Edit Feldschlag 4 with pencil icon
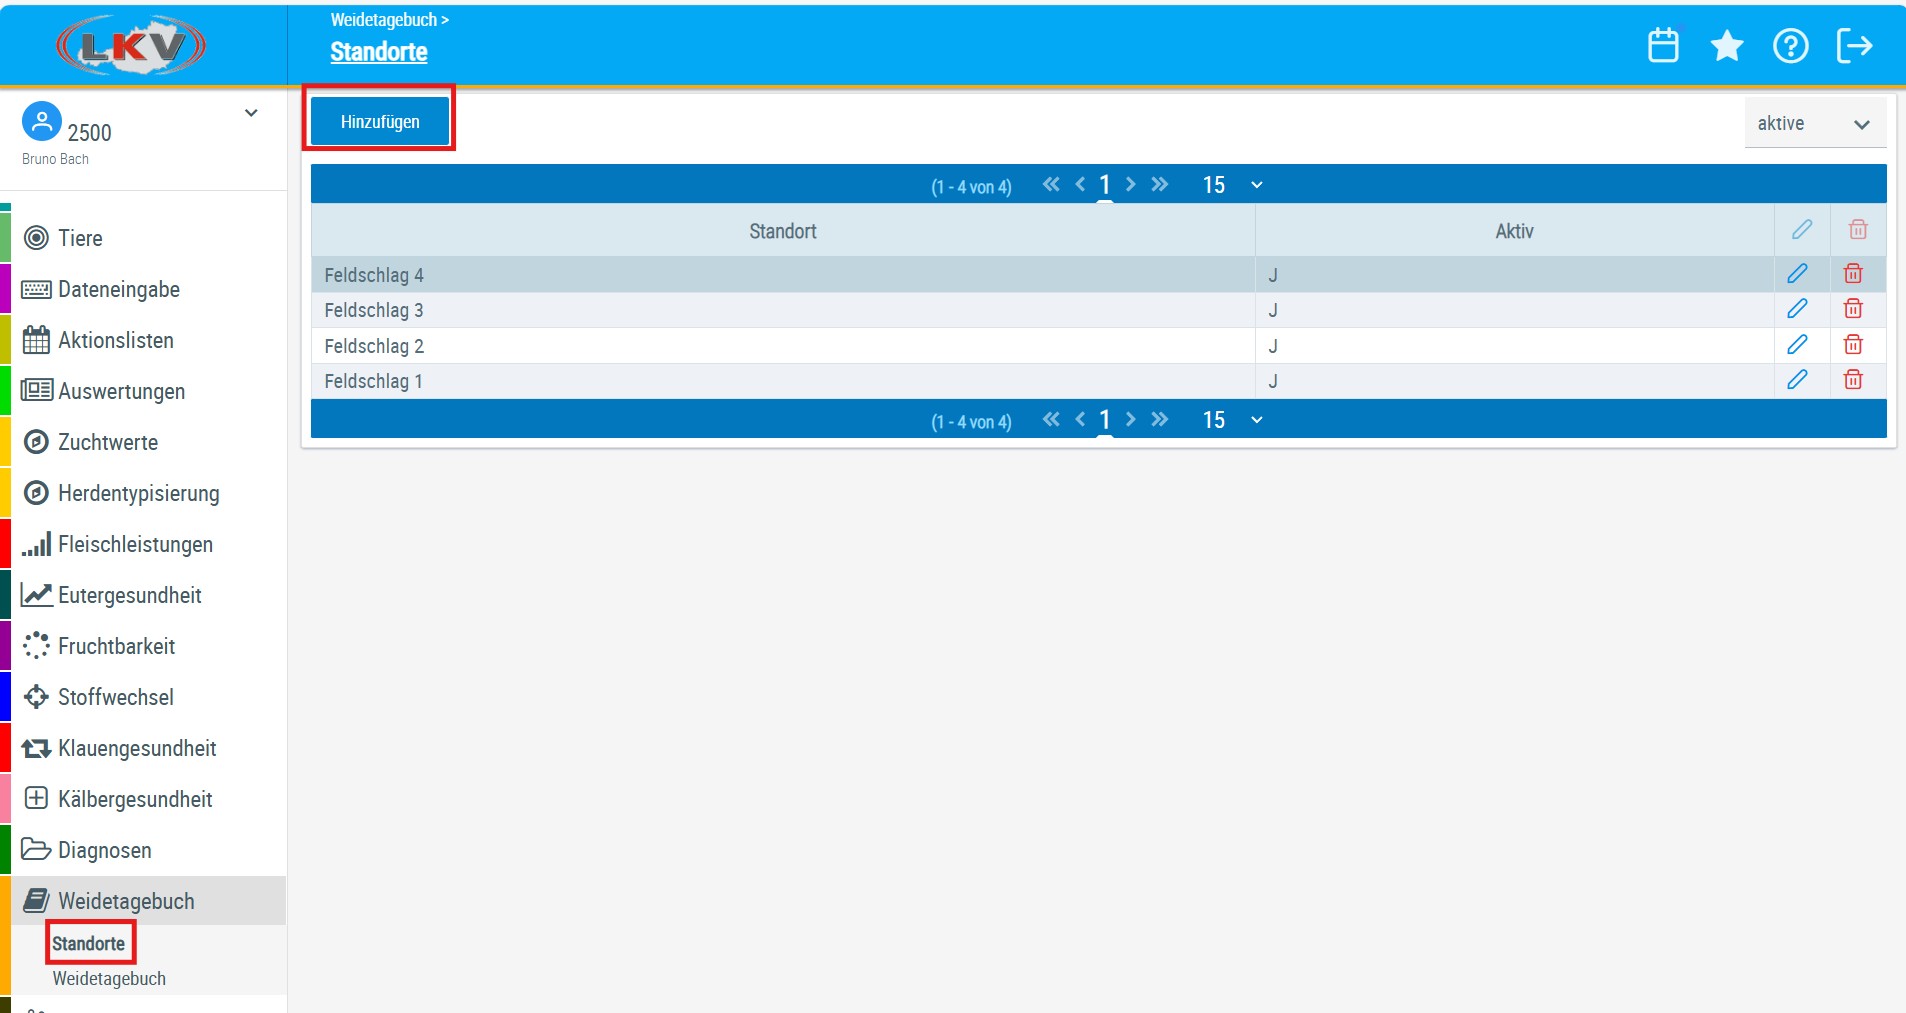Screen dimensions: 1906x1013 tap(1797, 274)
